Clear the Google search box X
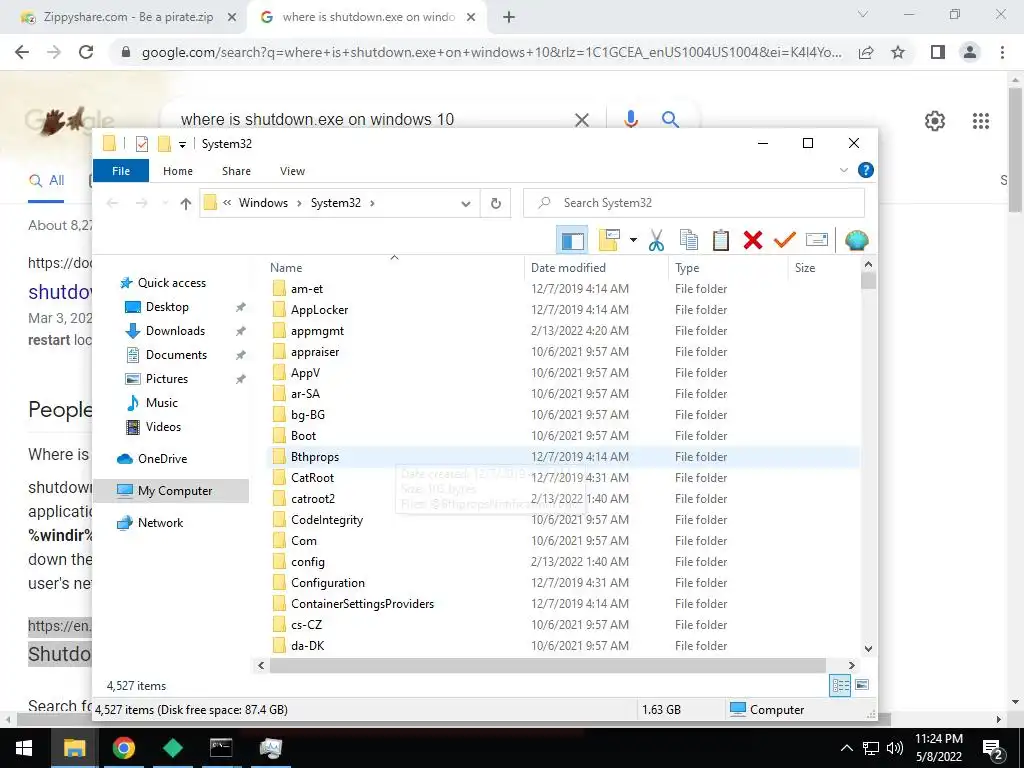 581,120
